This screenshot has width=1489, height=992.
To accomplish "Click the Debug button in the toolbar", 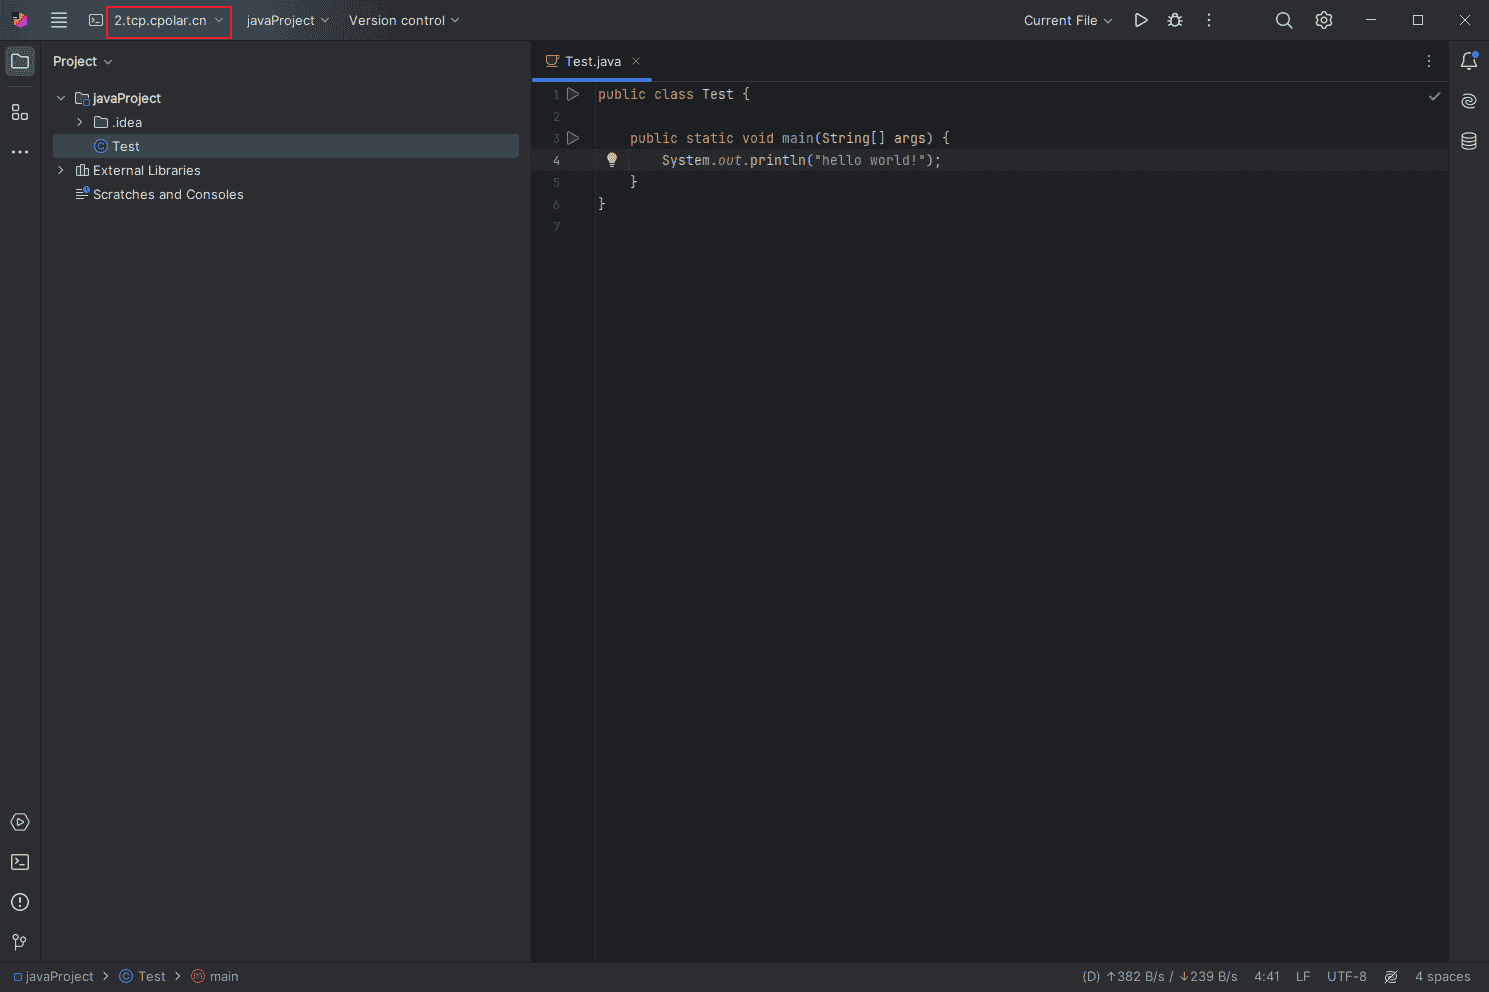I will 1174,20.
